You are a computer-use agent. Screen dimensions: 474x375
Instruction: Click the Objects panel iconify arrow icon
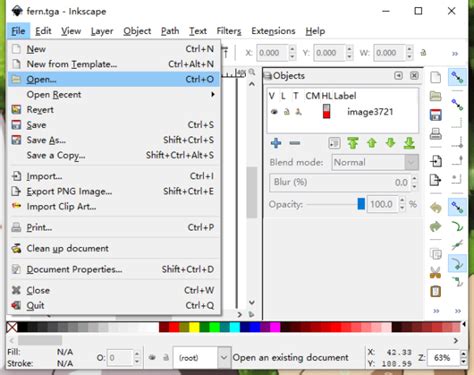(398, 75)
